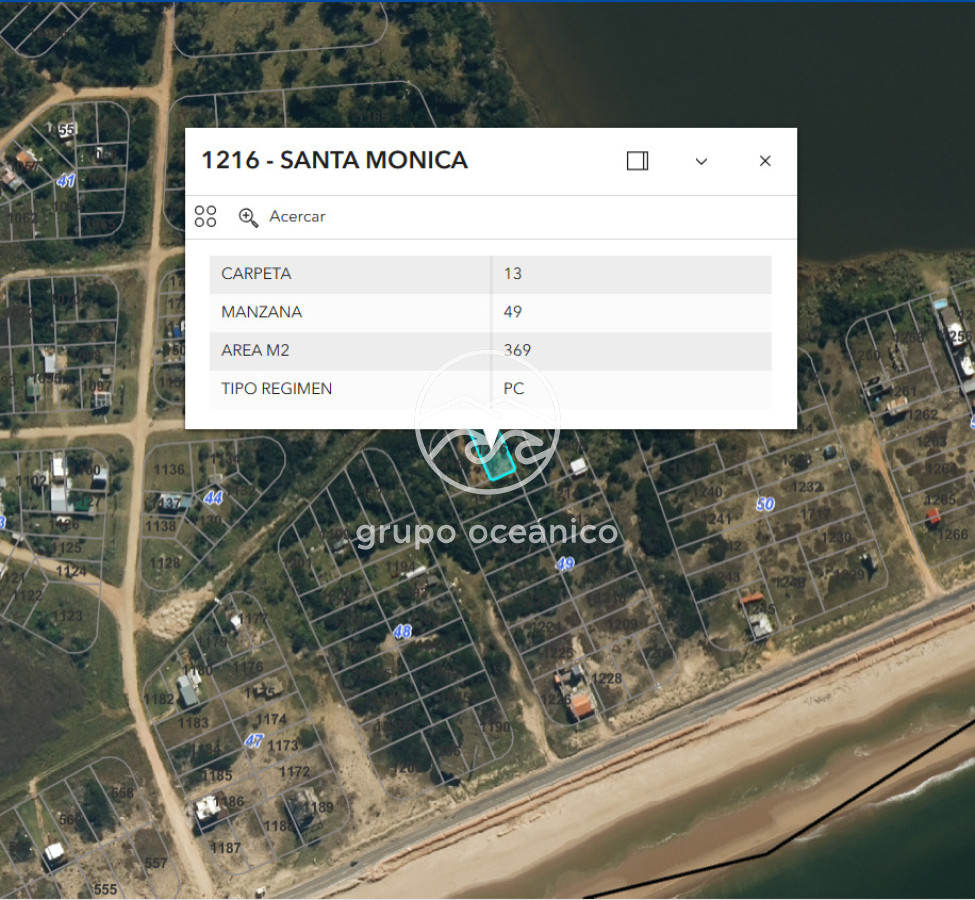
Task: Click parcel 1241 on the map
Action: tap(716, 519)
